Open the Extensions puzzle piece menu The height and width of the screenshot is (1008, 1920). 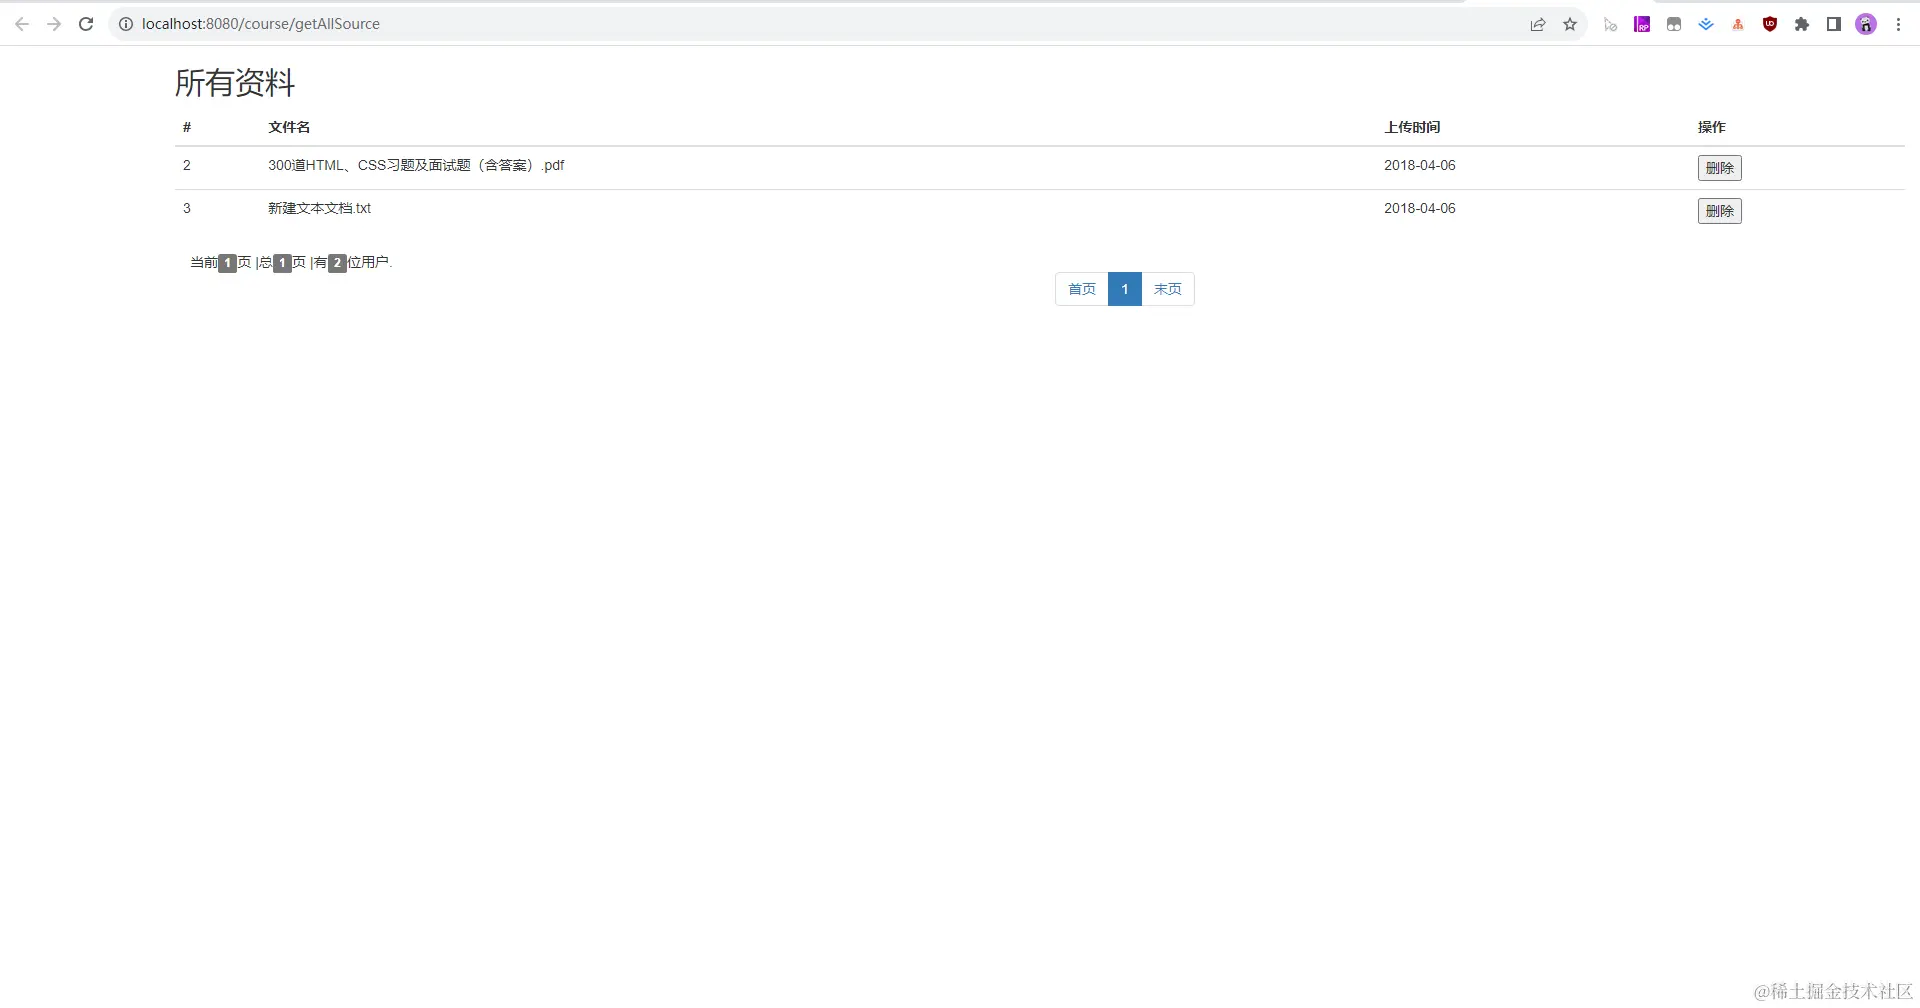[x=1802, y=24]
